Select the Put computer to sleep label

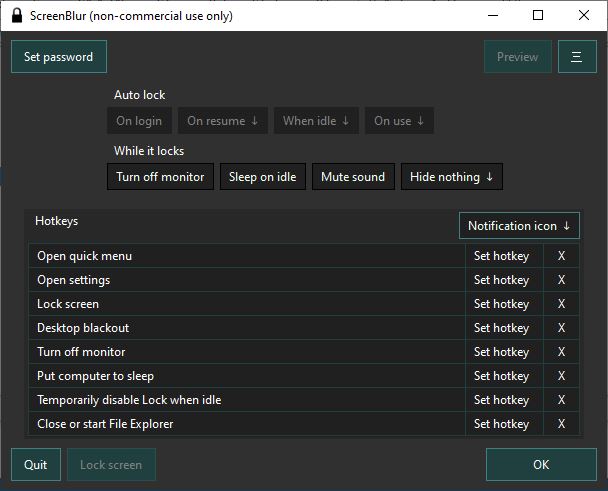pos(95,376)
